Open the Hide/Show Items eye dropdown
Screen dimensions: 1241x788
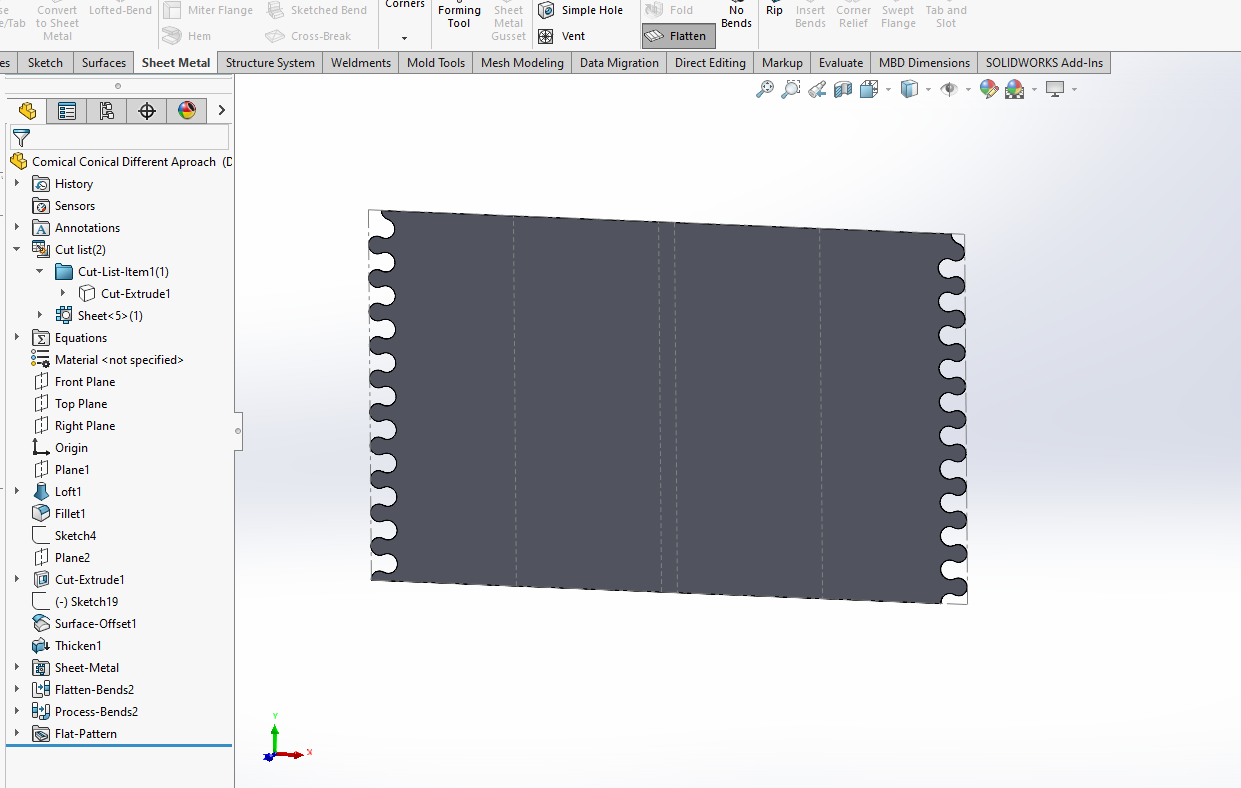coord(968,90)
